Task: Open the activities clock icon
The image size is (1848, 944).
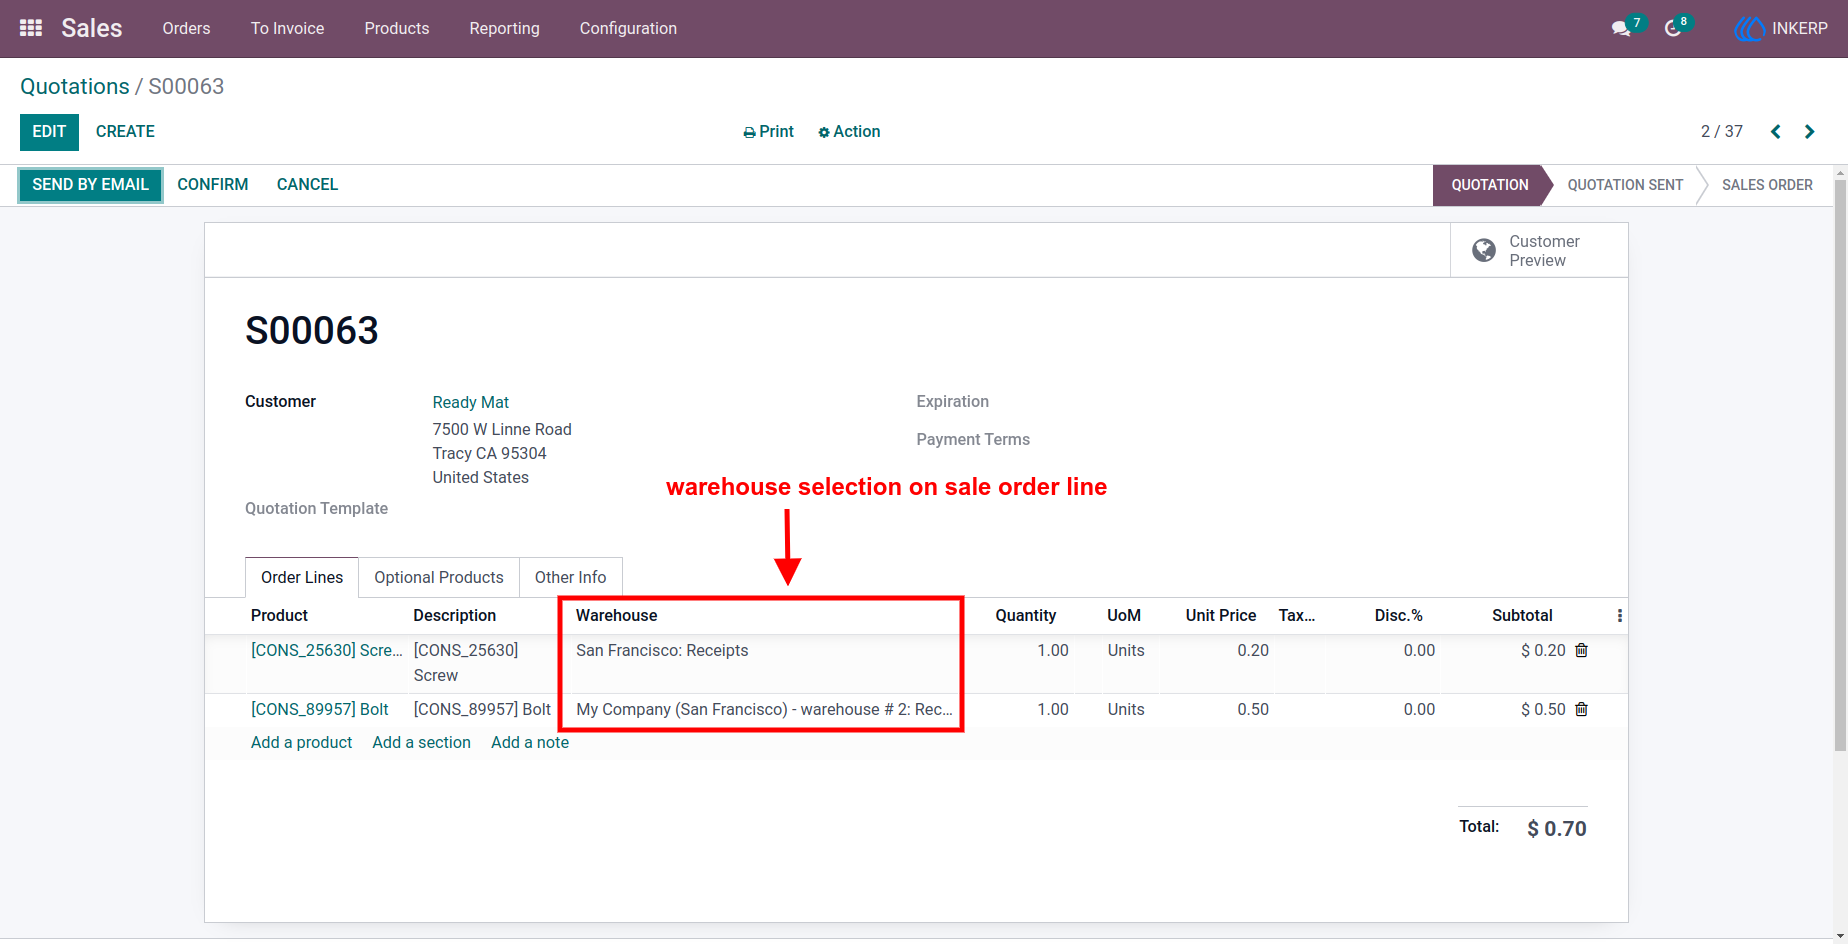Action: pyautogui.click(x=1673, y=29)
